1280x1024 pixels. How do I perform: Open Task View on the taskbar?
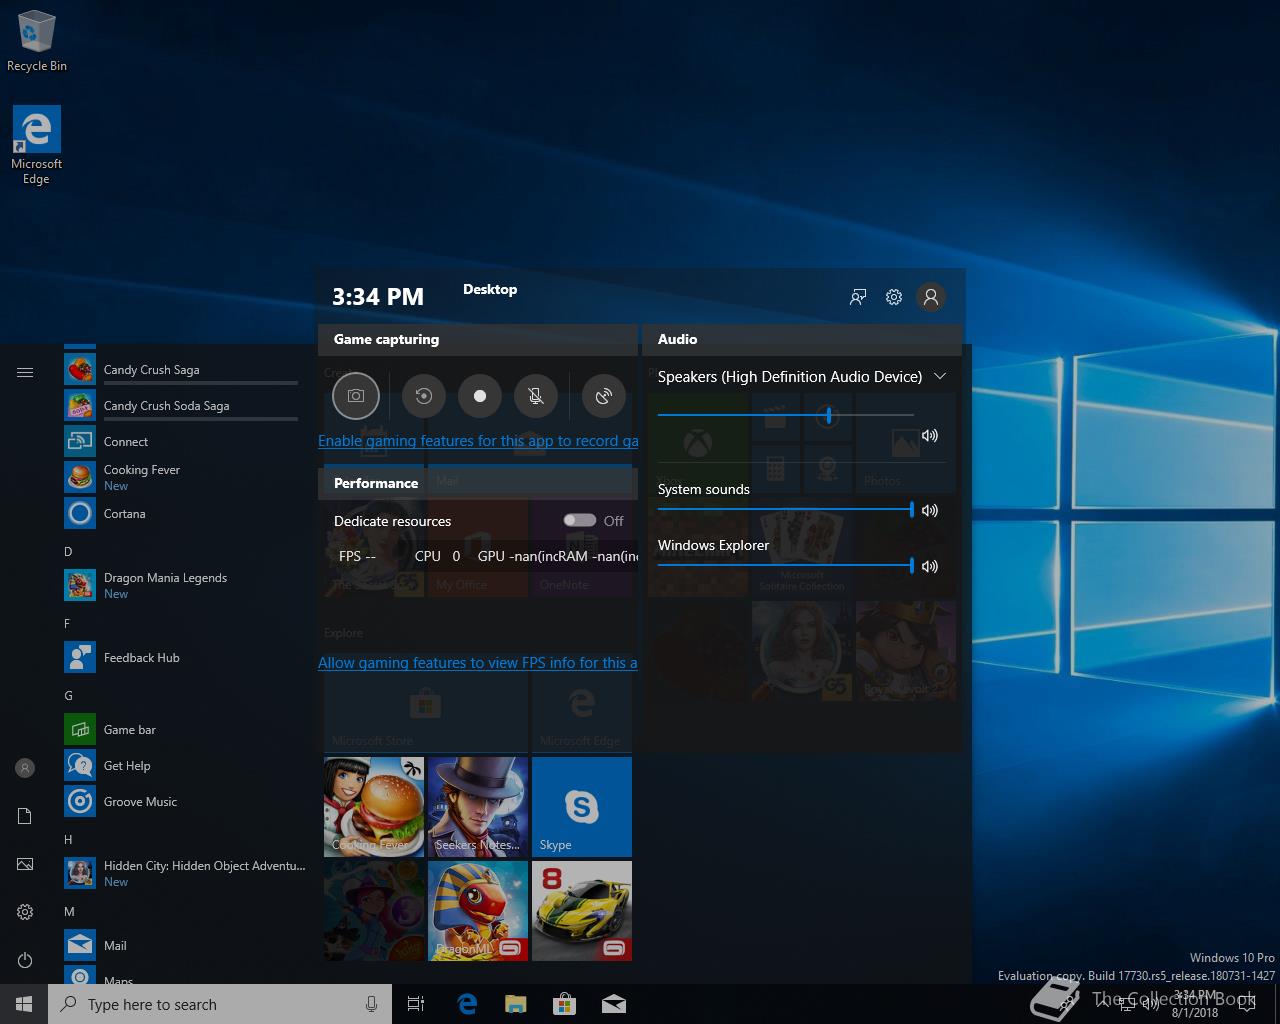point(416,1004)
